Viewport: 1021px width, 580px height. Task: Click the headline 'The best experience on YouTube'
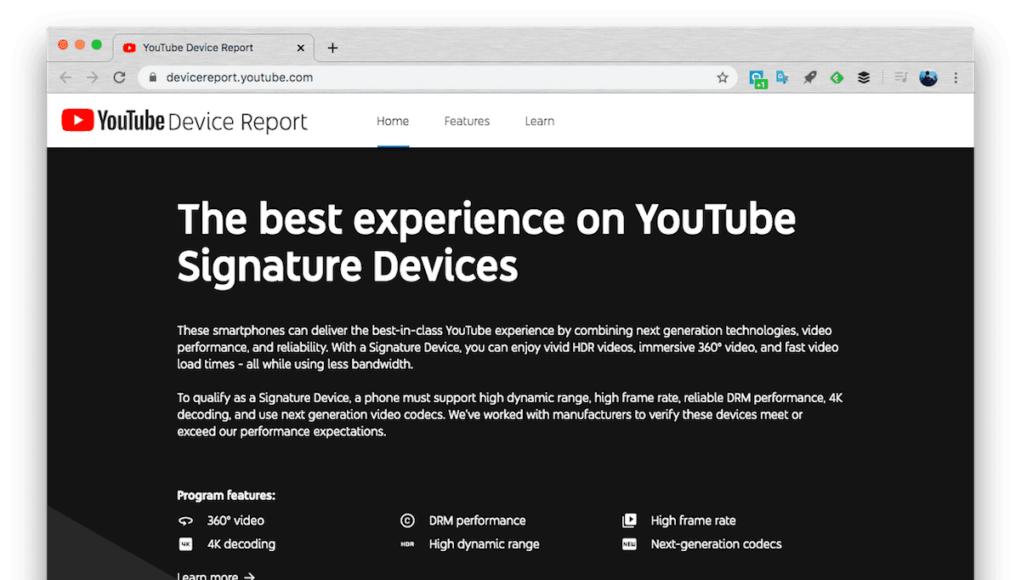coord(486,219)
